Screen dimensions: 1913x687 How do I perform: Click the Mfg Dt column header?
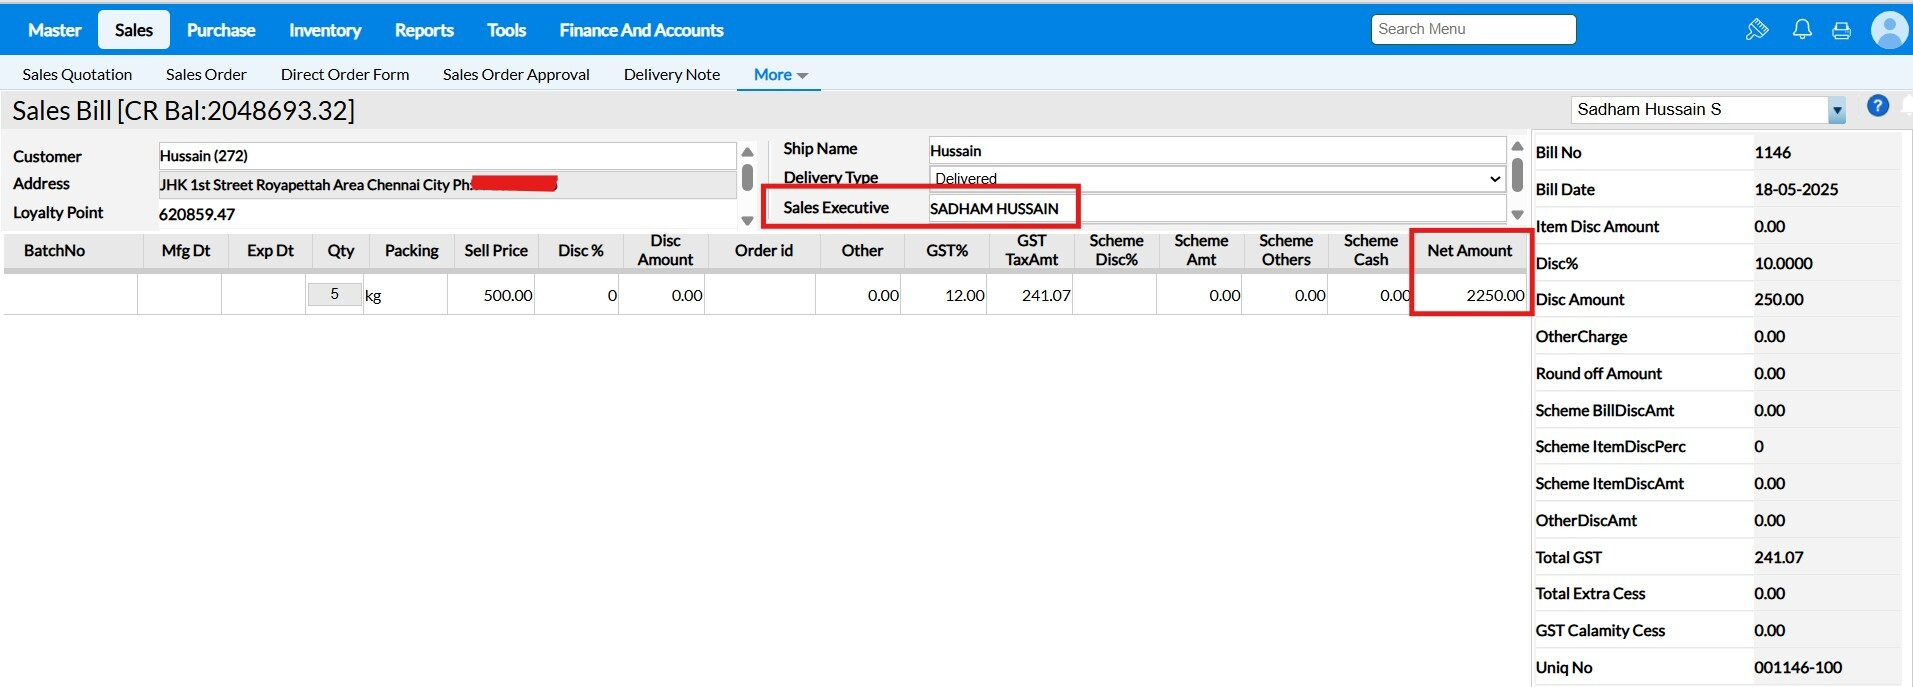click(x=186, y=250)
